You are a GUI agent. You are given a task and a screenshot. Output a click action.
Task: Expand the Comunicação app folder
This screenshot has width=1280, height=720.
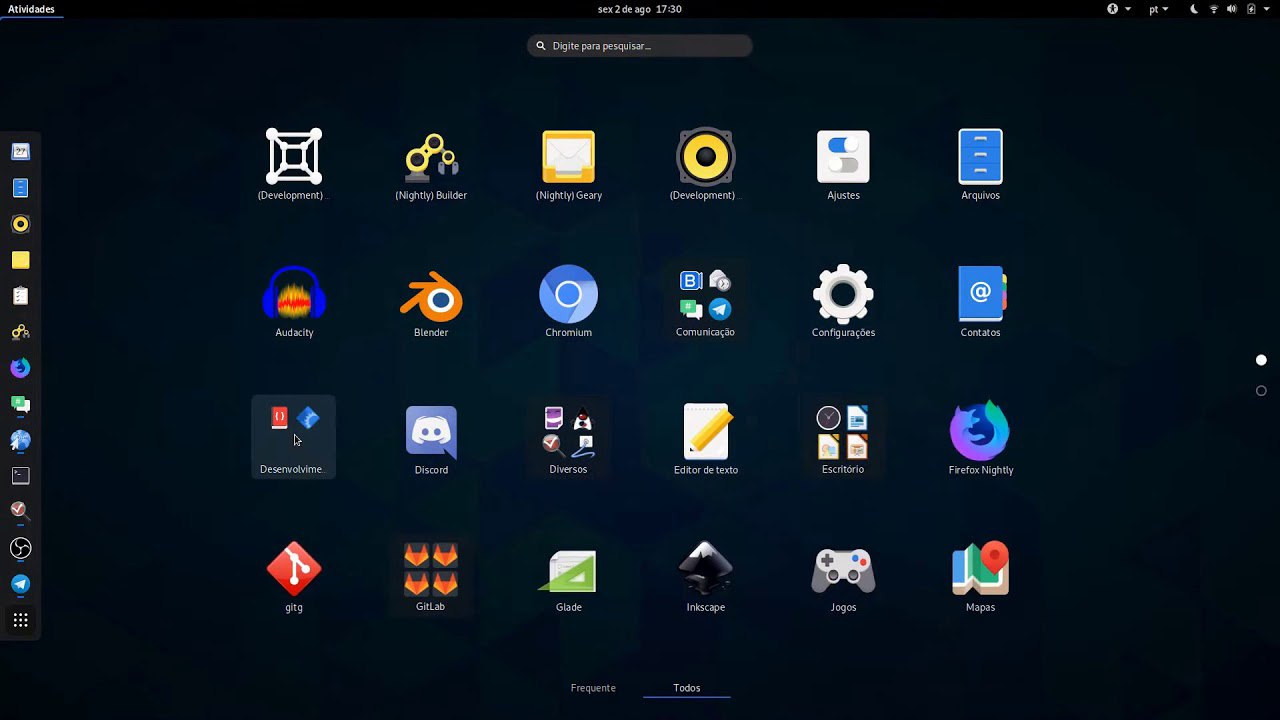click(705, 301)
